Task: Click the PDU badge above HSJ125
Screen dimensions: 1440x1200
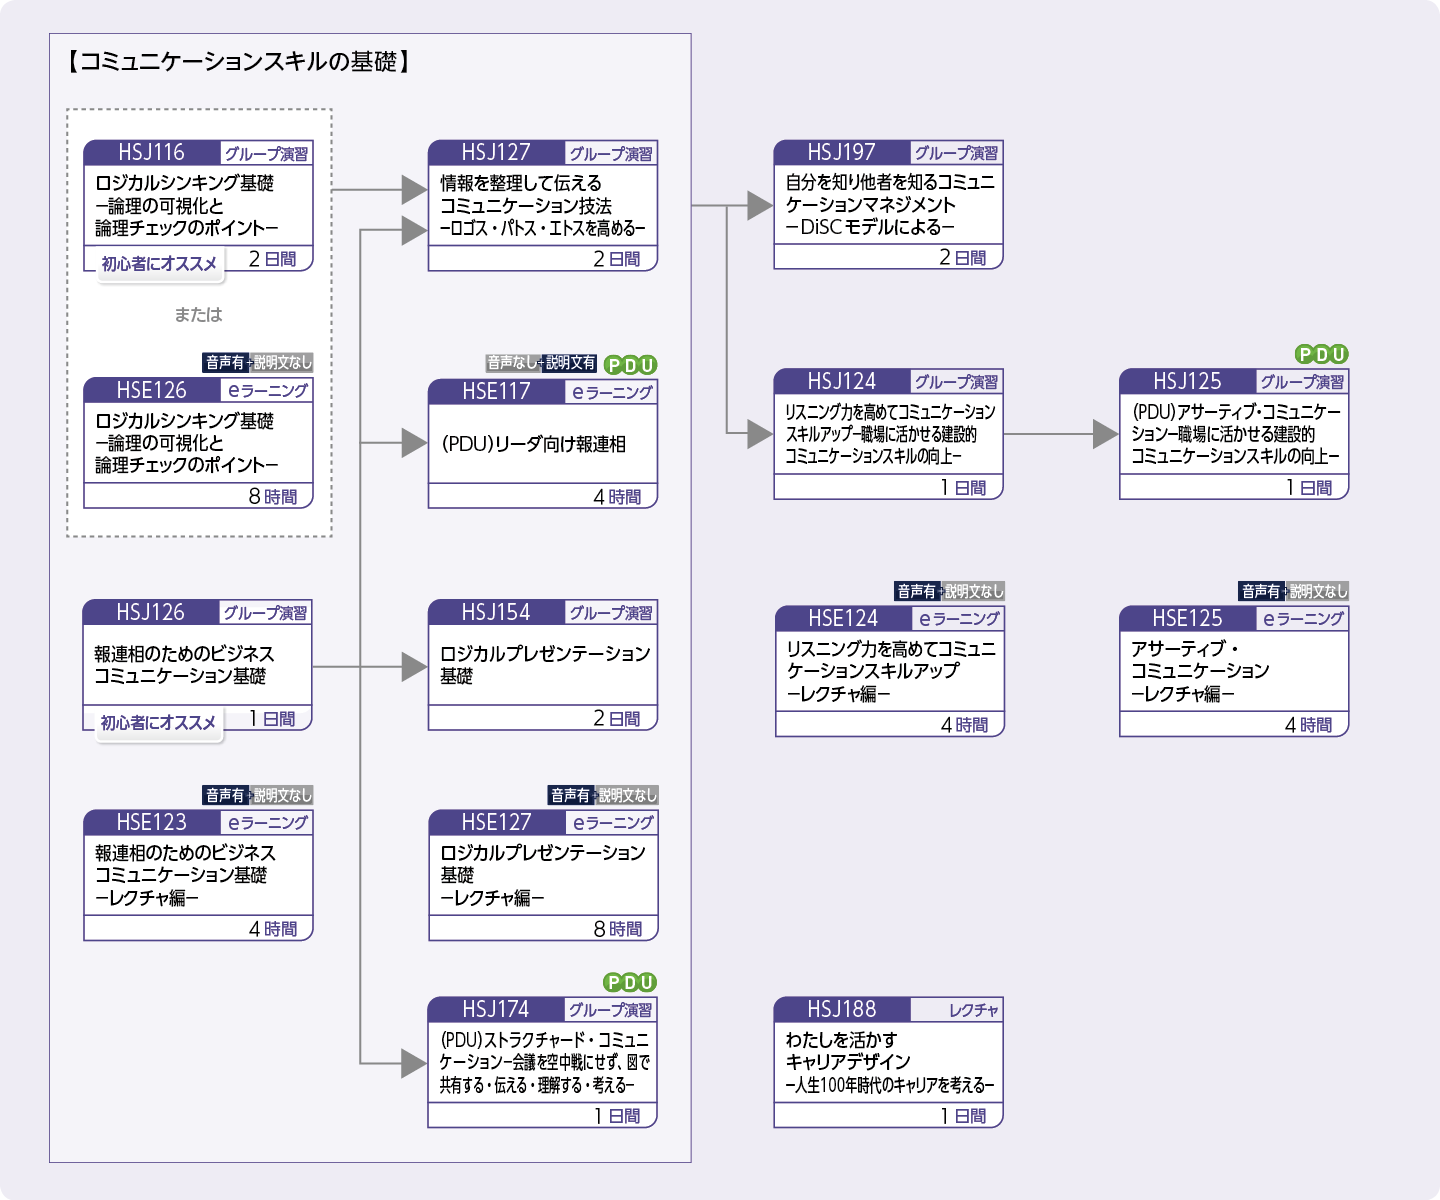Action: coord(1321,354)
